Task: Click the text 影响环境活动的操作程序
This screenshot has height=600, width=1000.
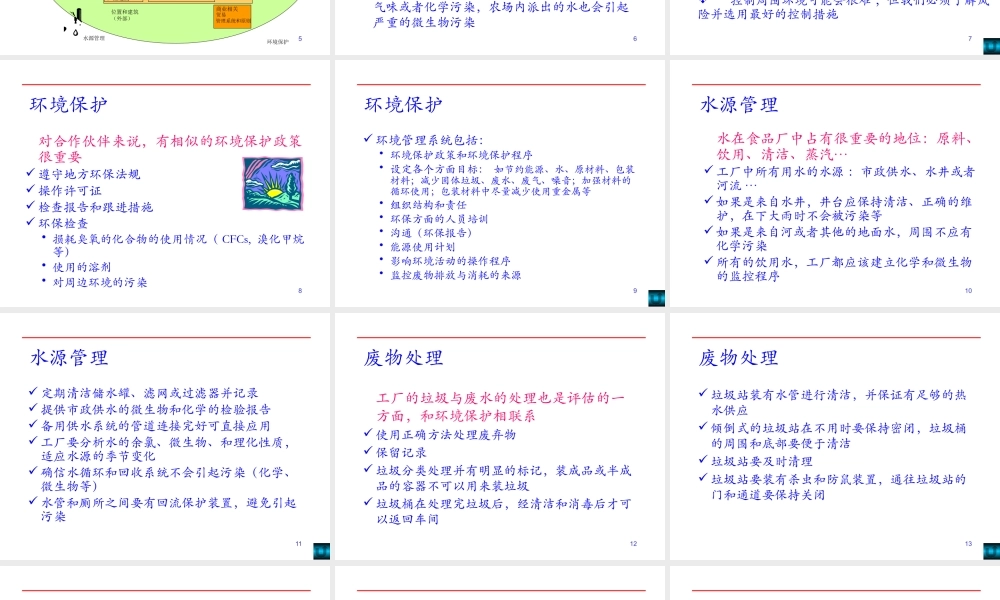Action: [450, 261]
